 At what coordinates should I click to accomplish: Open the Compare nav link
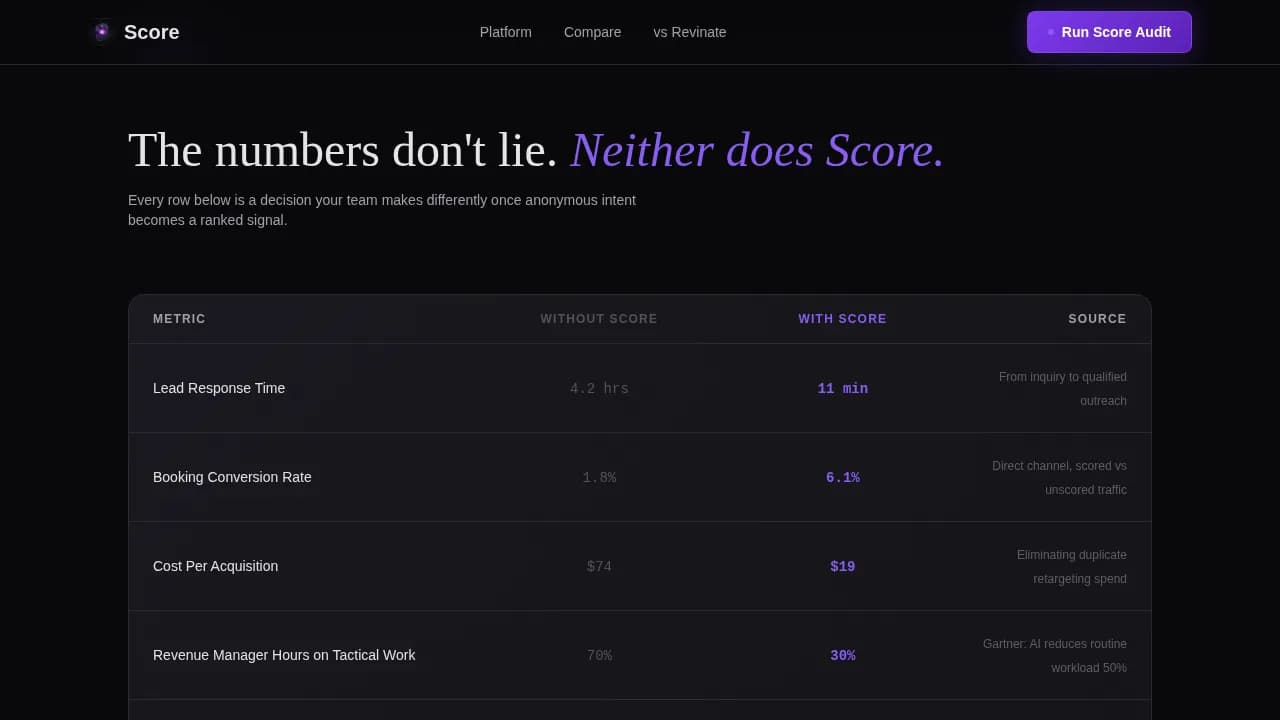(x=592, y=32)
